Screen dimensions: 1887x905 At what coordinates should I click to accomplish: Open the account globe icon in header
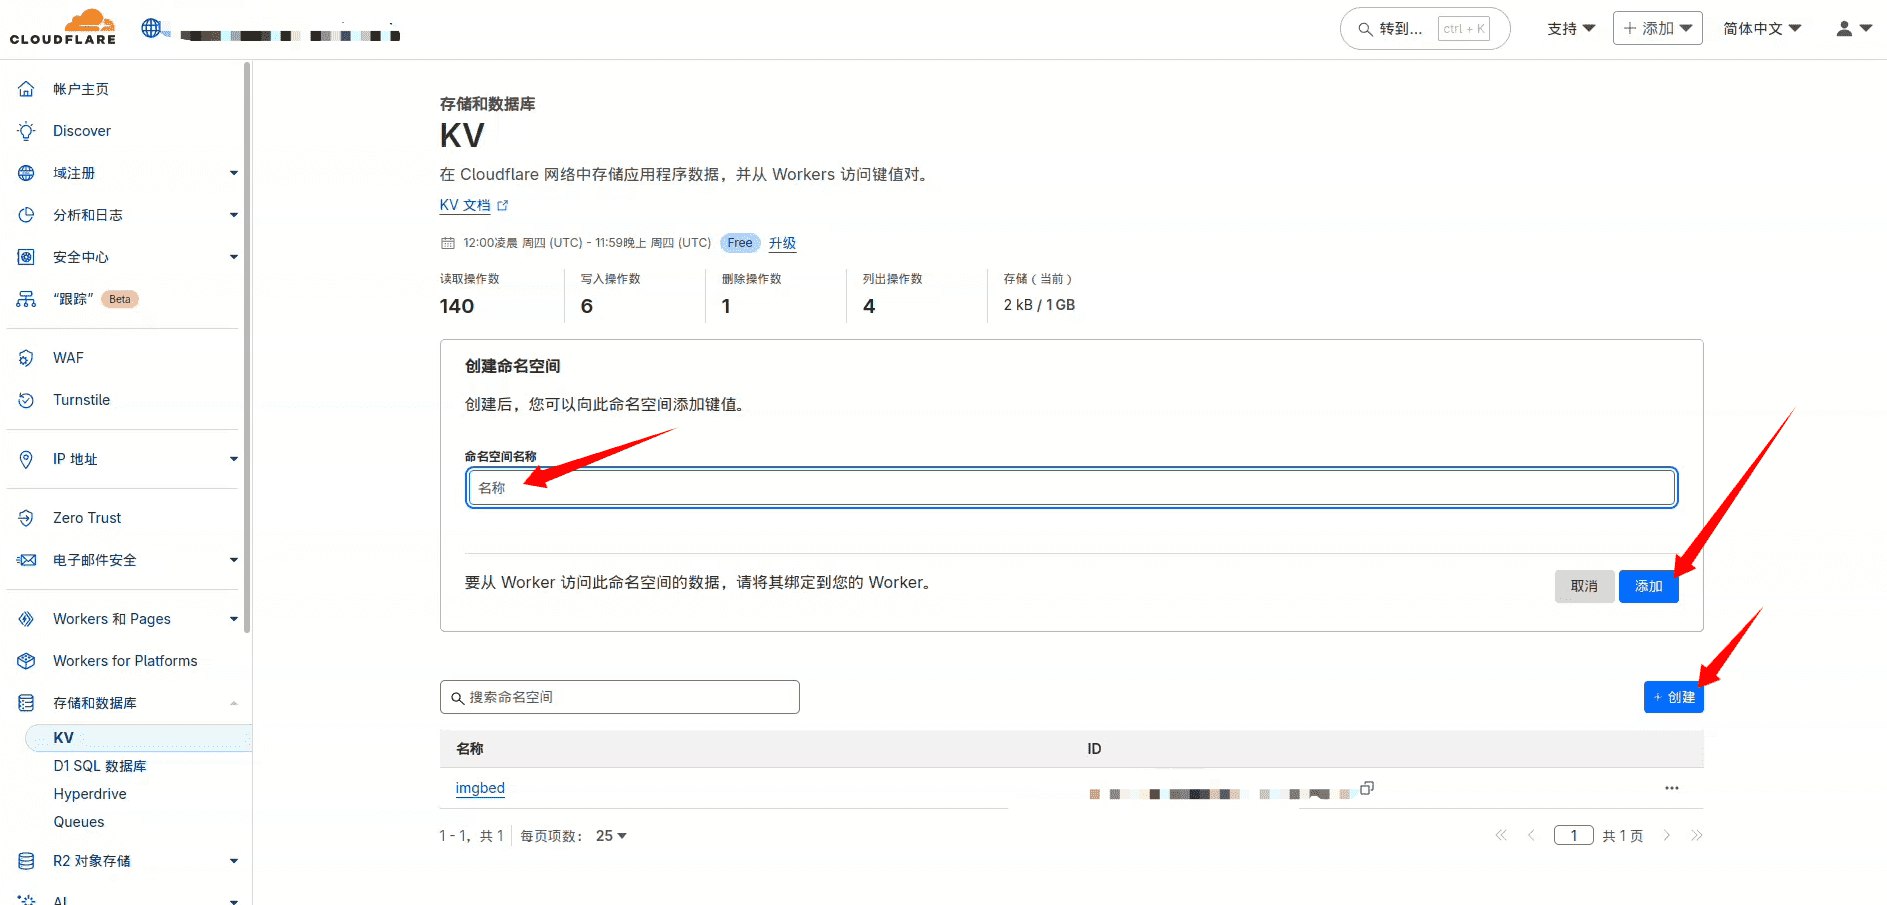tap(151, 28)
